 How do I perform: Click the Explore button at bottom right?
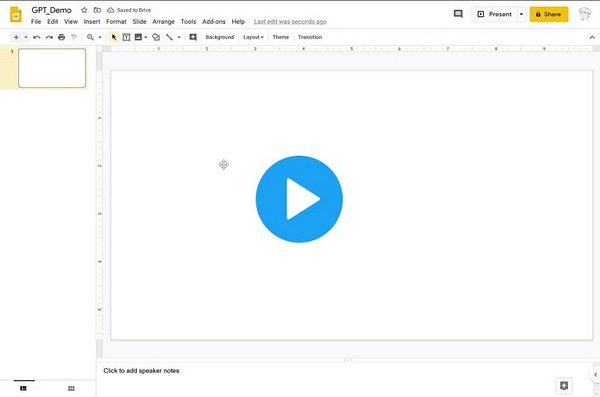(x=564, y=386)
